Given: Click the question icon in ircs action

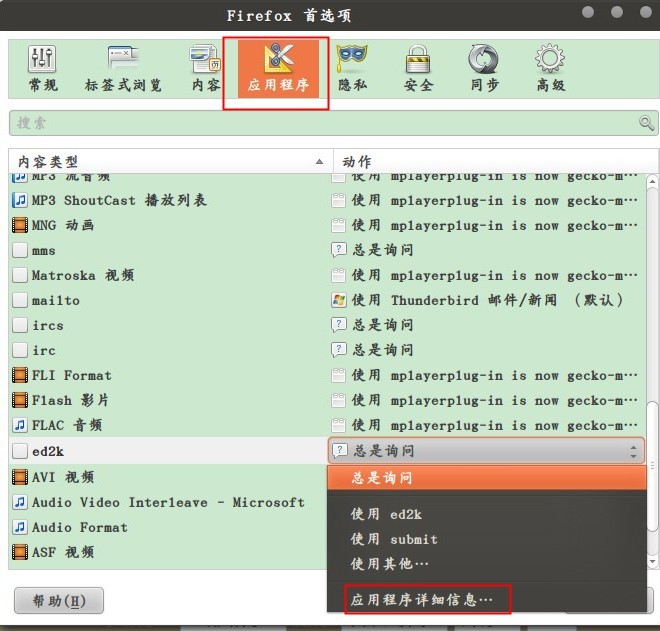Looking at the screenshot, I should (339, 325).
